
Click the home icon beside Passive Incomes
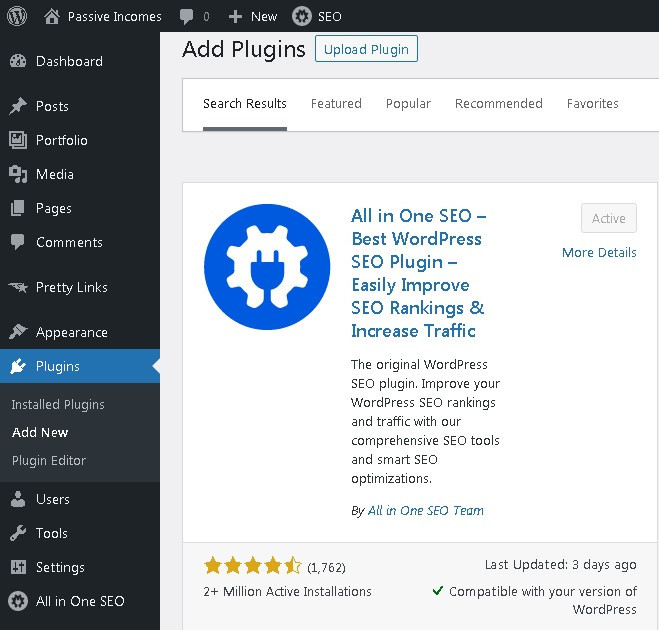52,16
